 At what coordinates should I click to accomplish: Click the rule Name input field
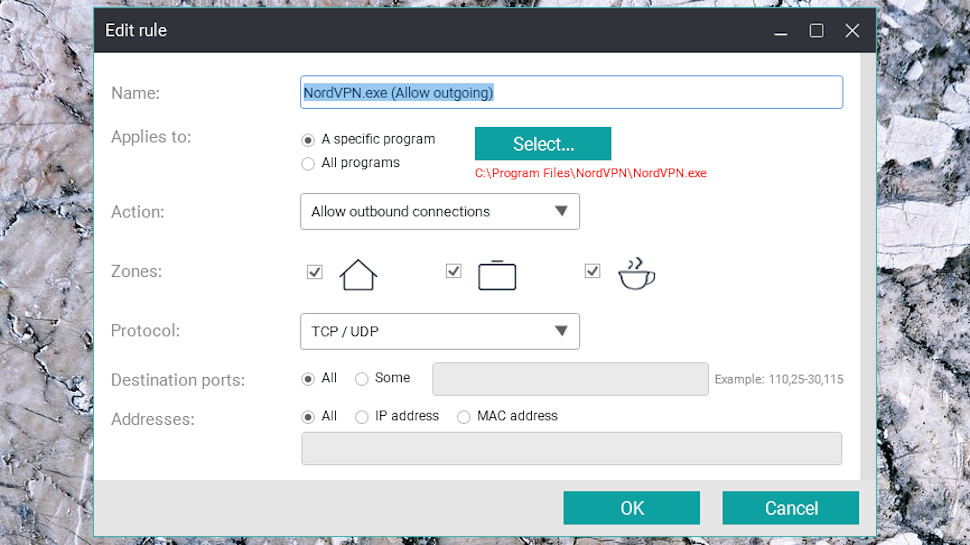572,92
